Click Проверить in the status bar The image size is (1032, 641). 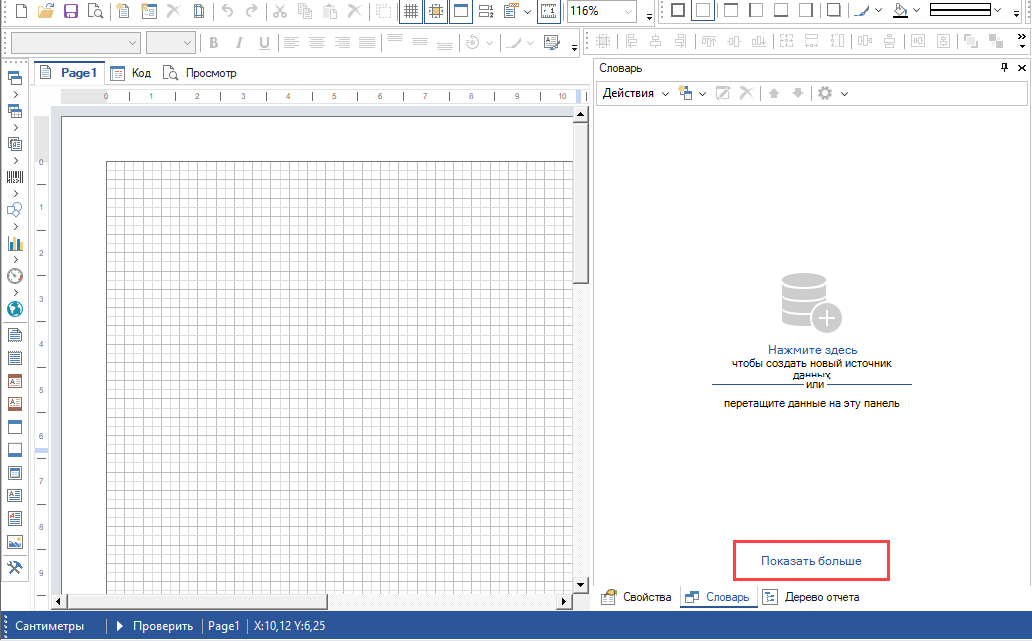[155, 626]
